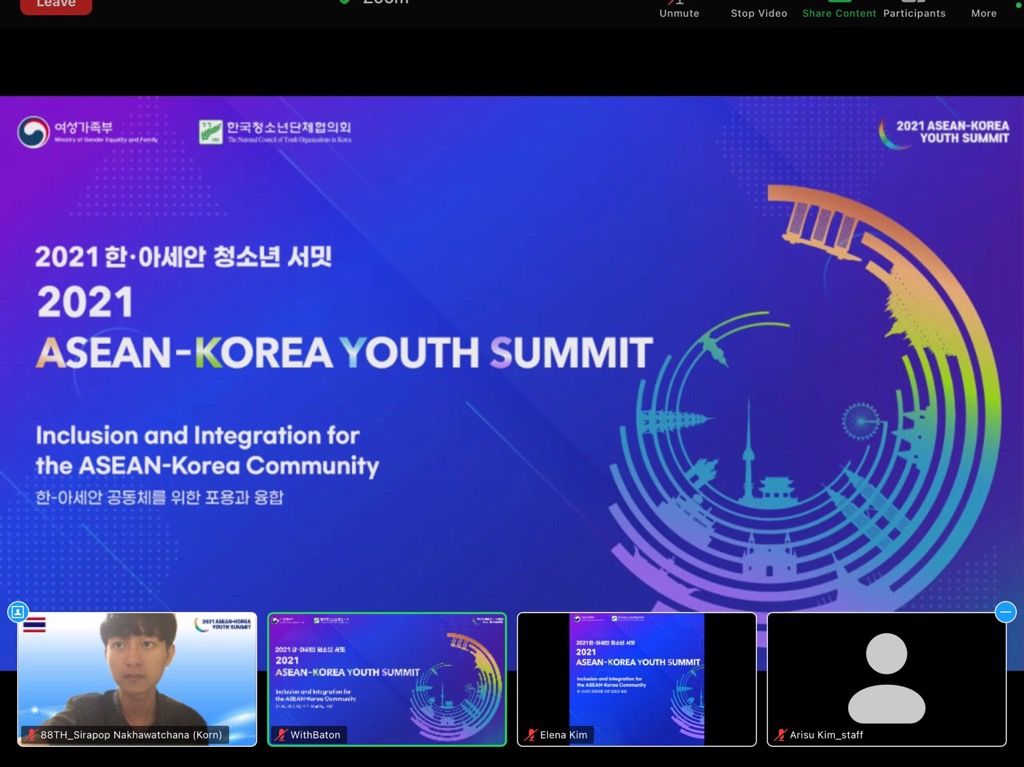Select the WithBaton video tile
This screenshot has width=1024, height=767.
(x=387, y=670)
